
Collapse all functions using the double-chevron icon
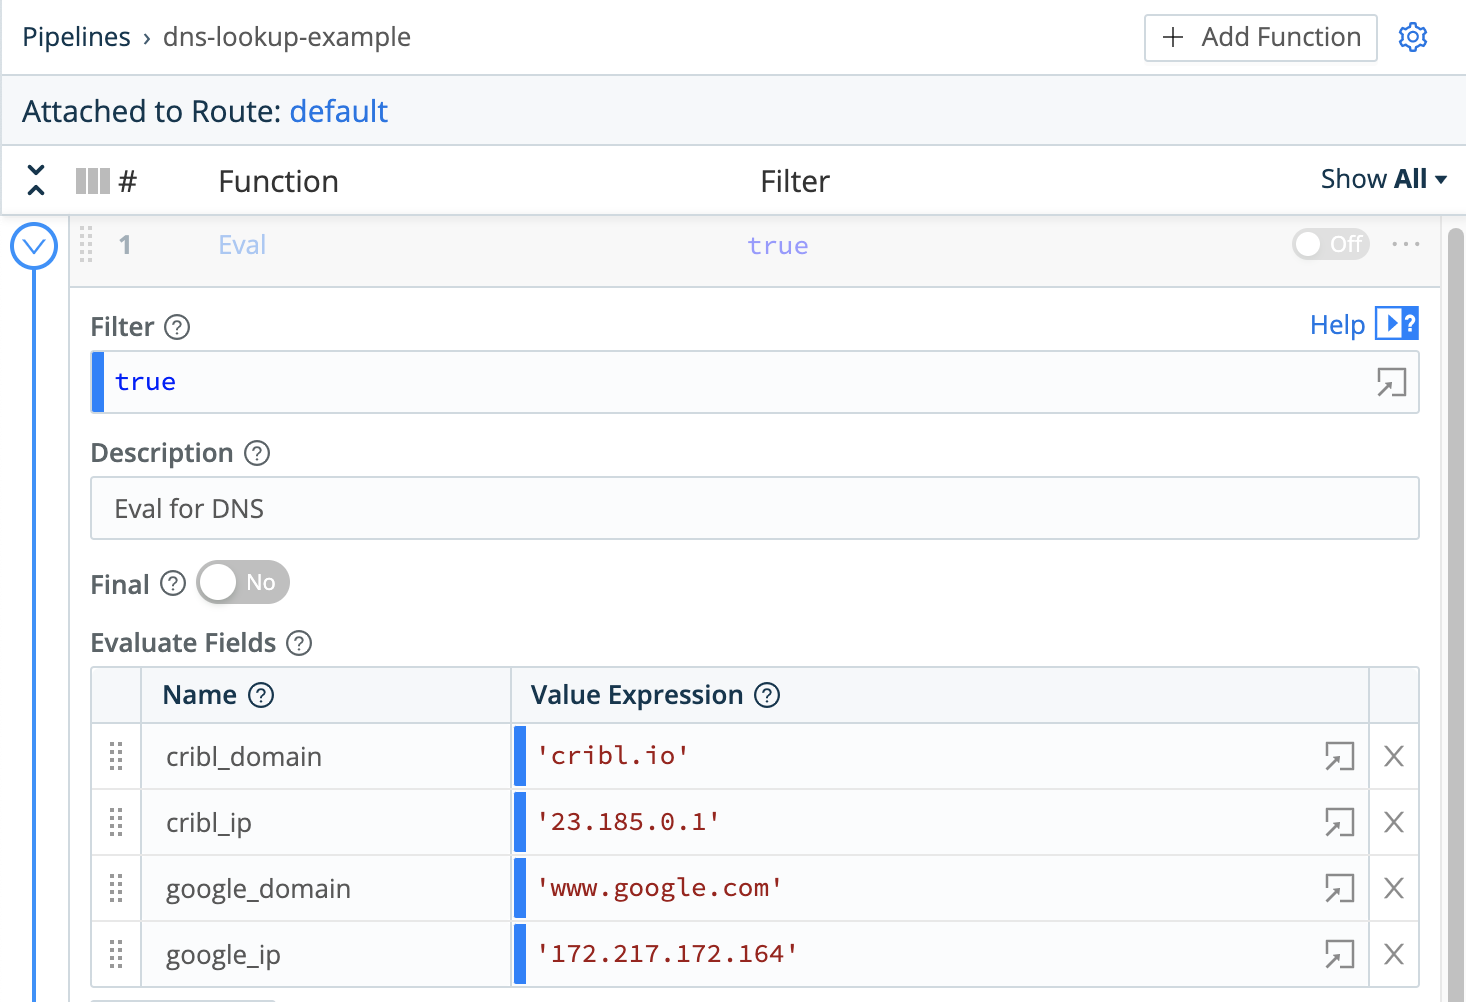point(35,180)
